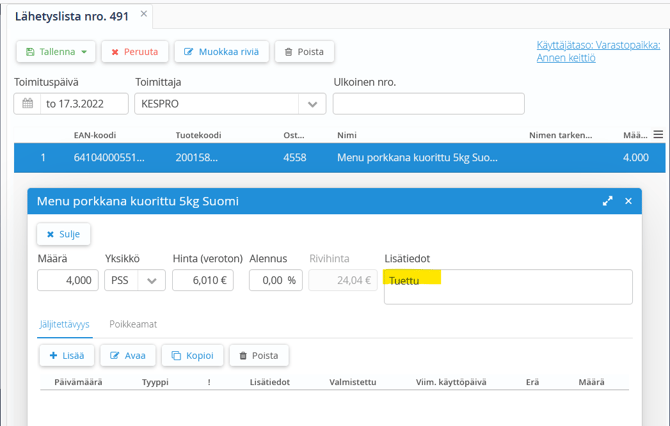Click the 4558 order code cell

[295, 158]
